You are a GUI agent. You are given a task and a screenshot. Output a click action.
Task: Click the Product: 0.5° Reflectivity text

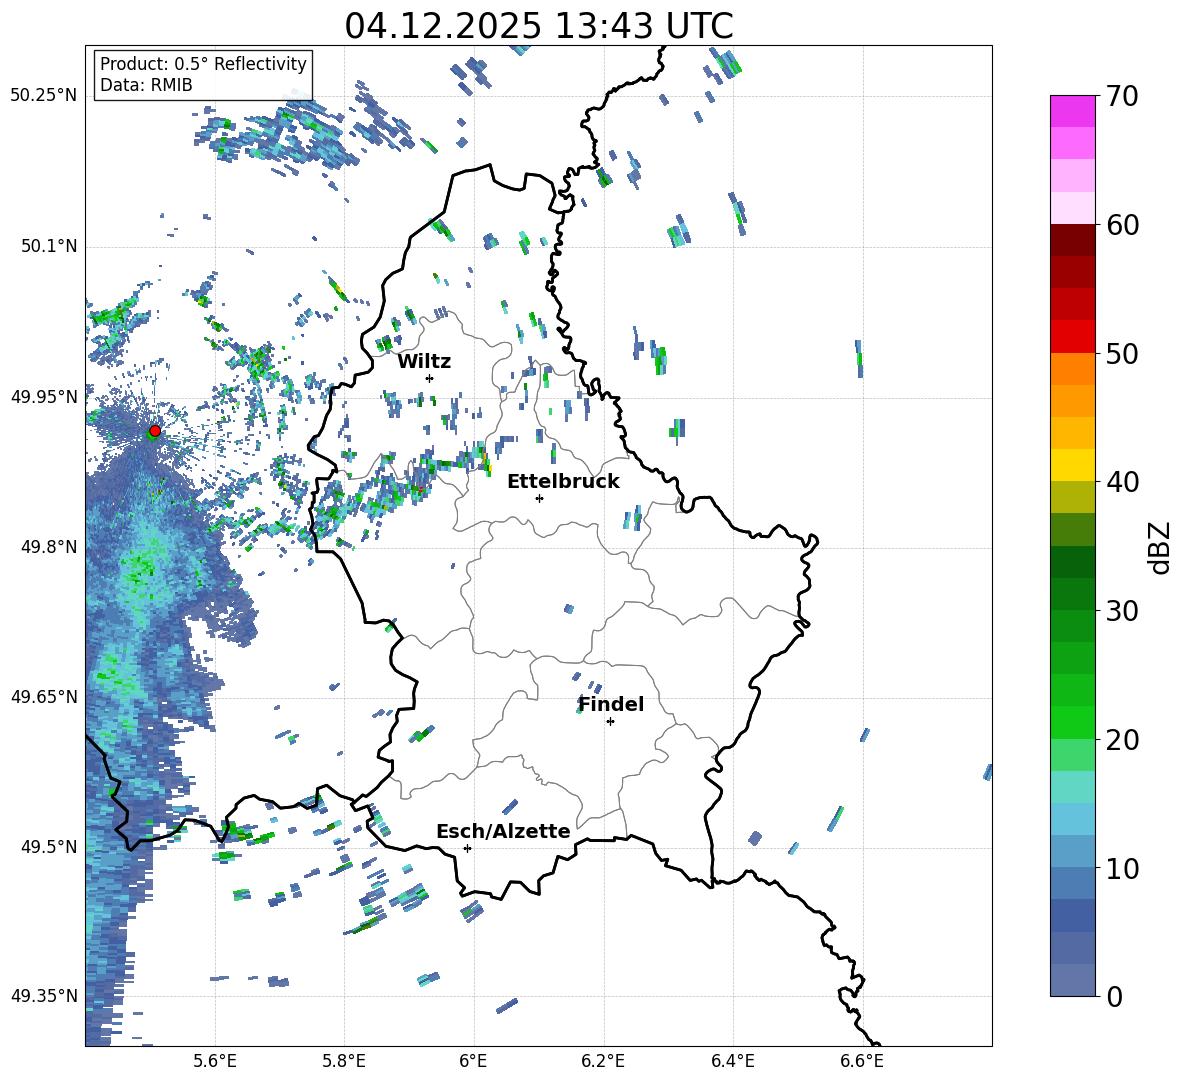(x=203, y=64)
